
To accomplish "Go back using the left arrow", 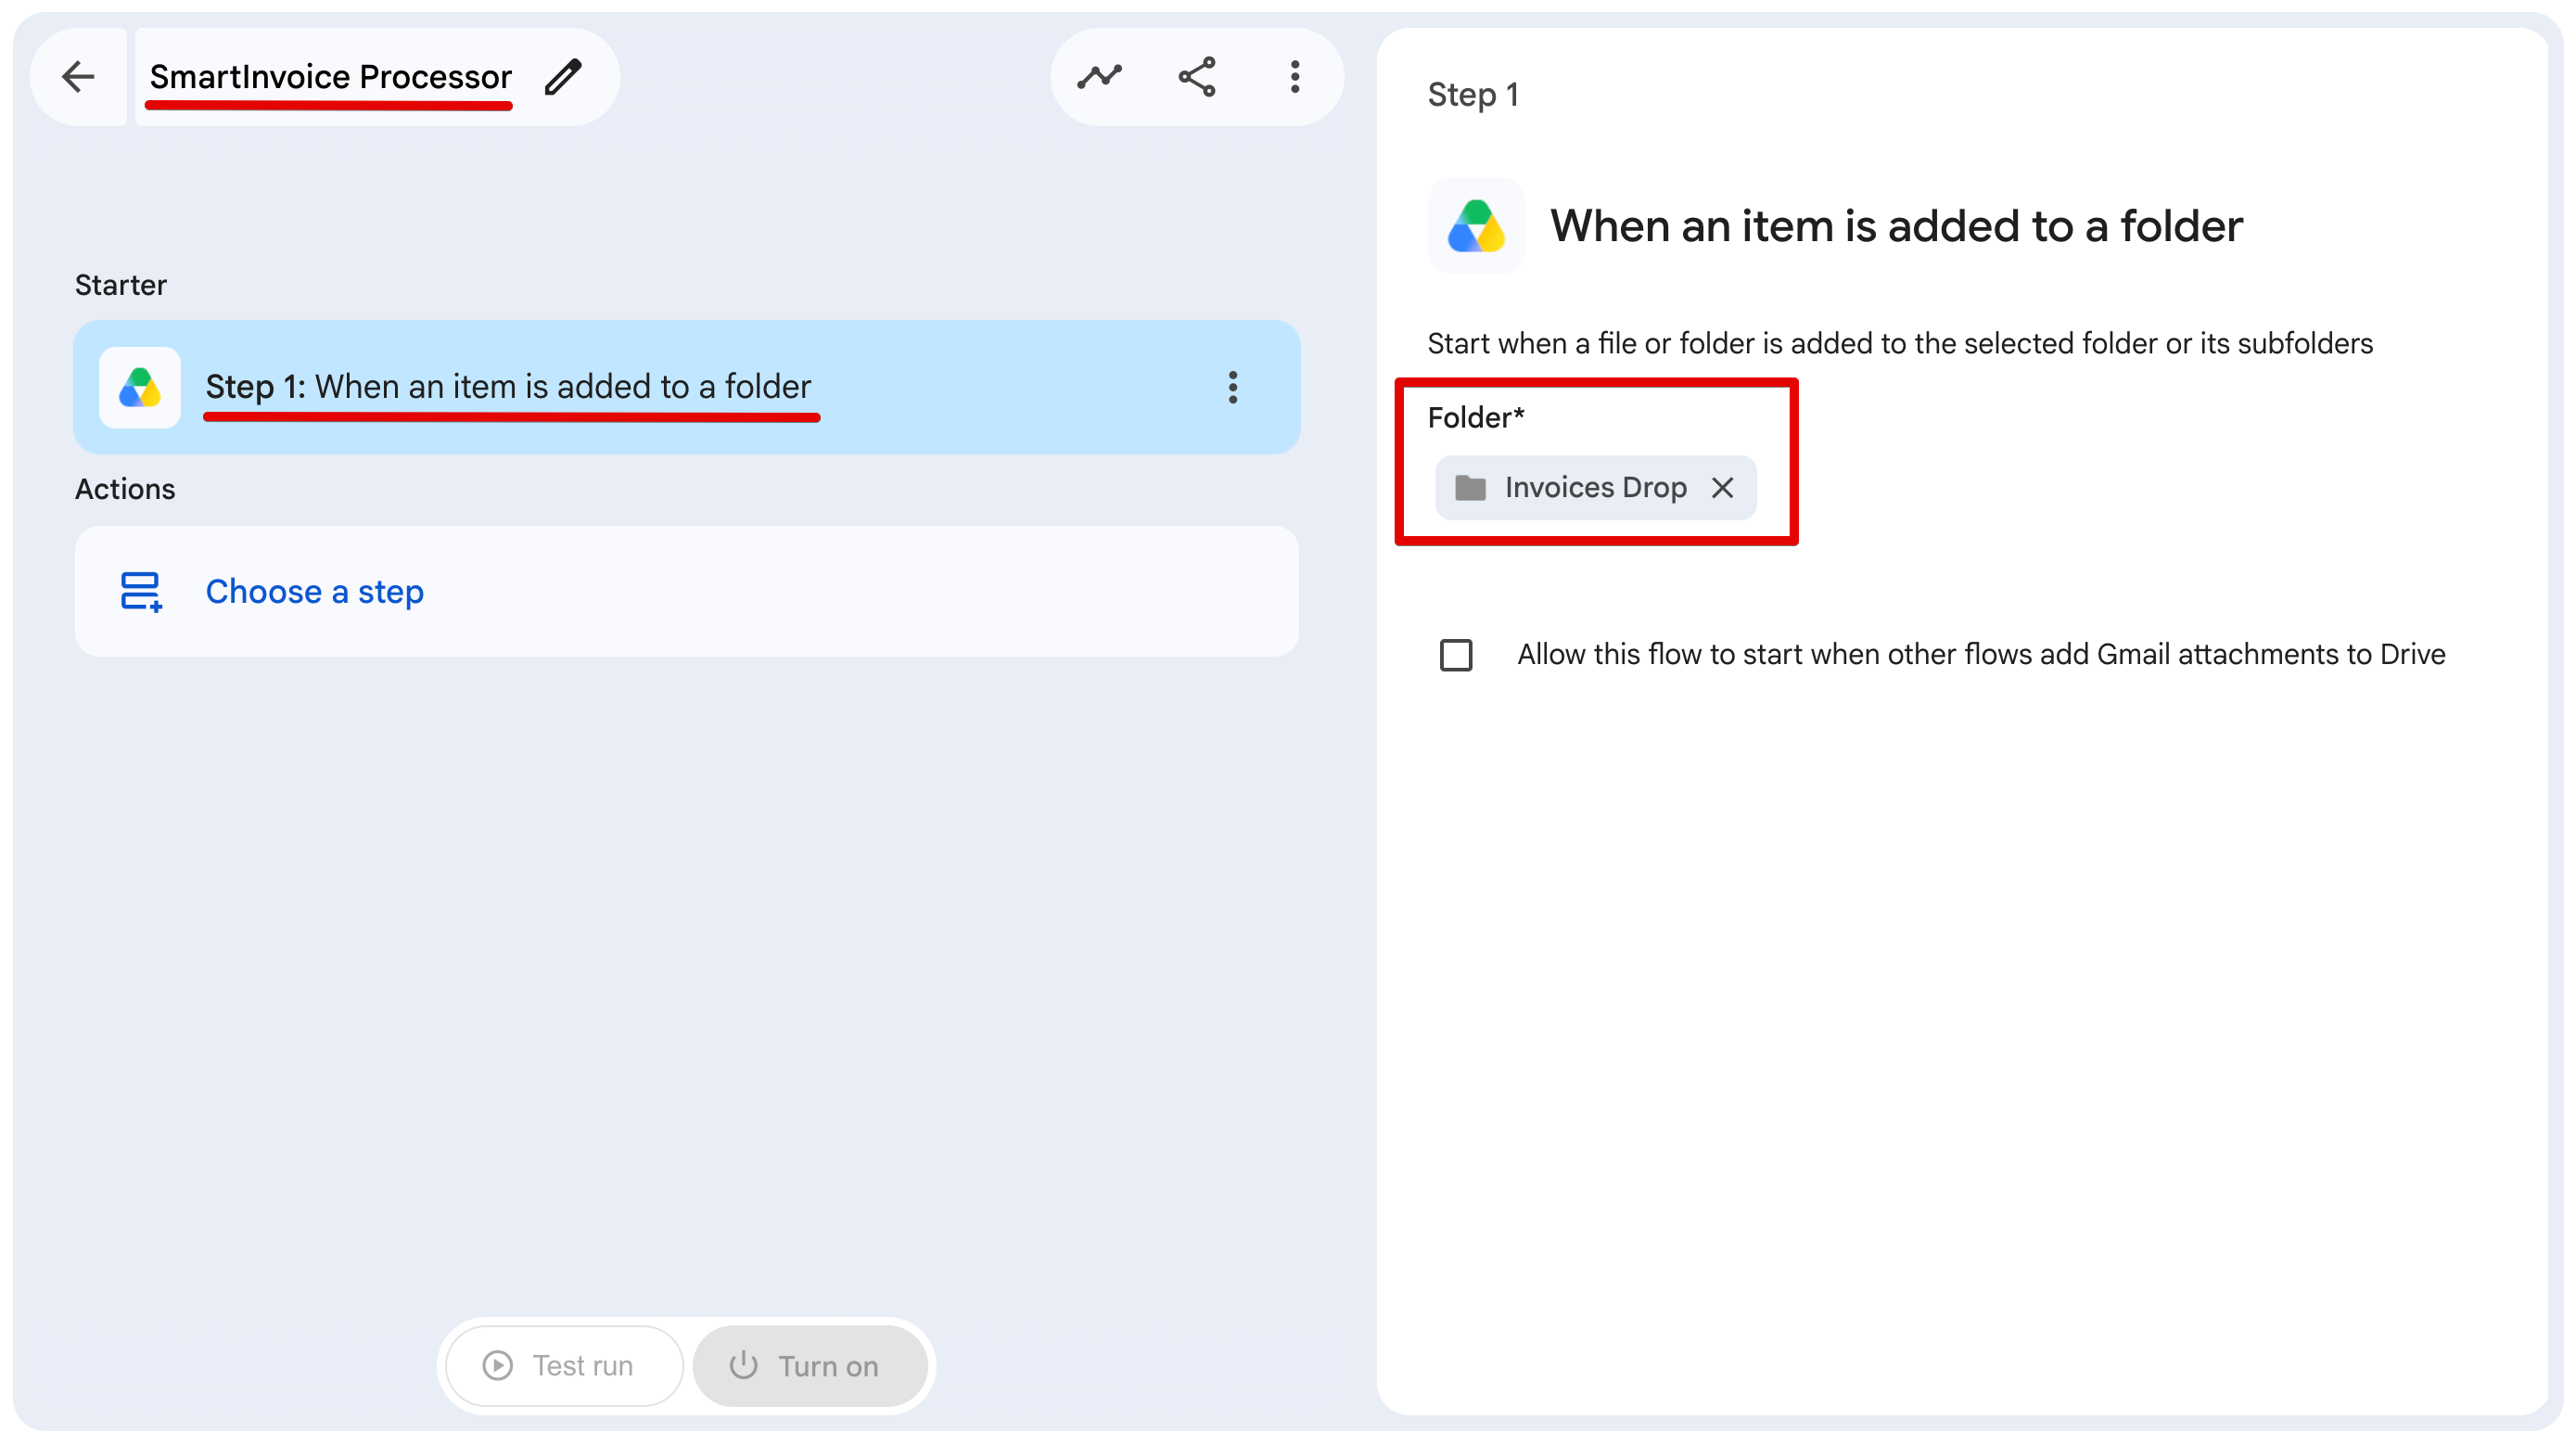I will 78,76.
